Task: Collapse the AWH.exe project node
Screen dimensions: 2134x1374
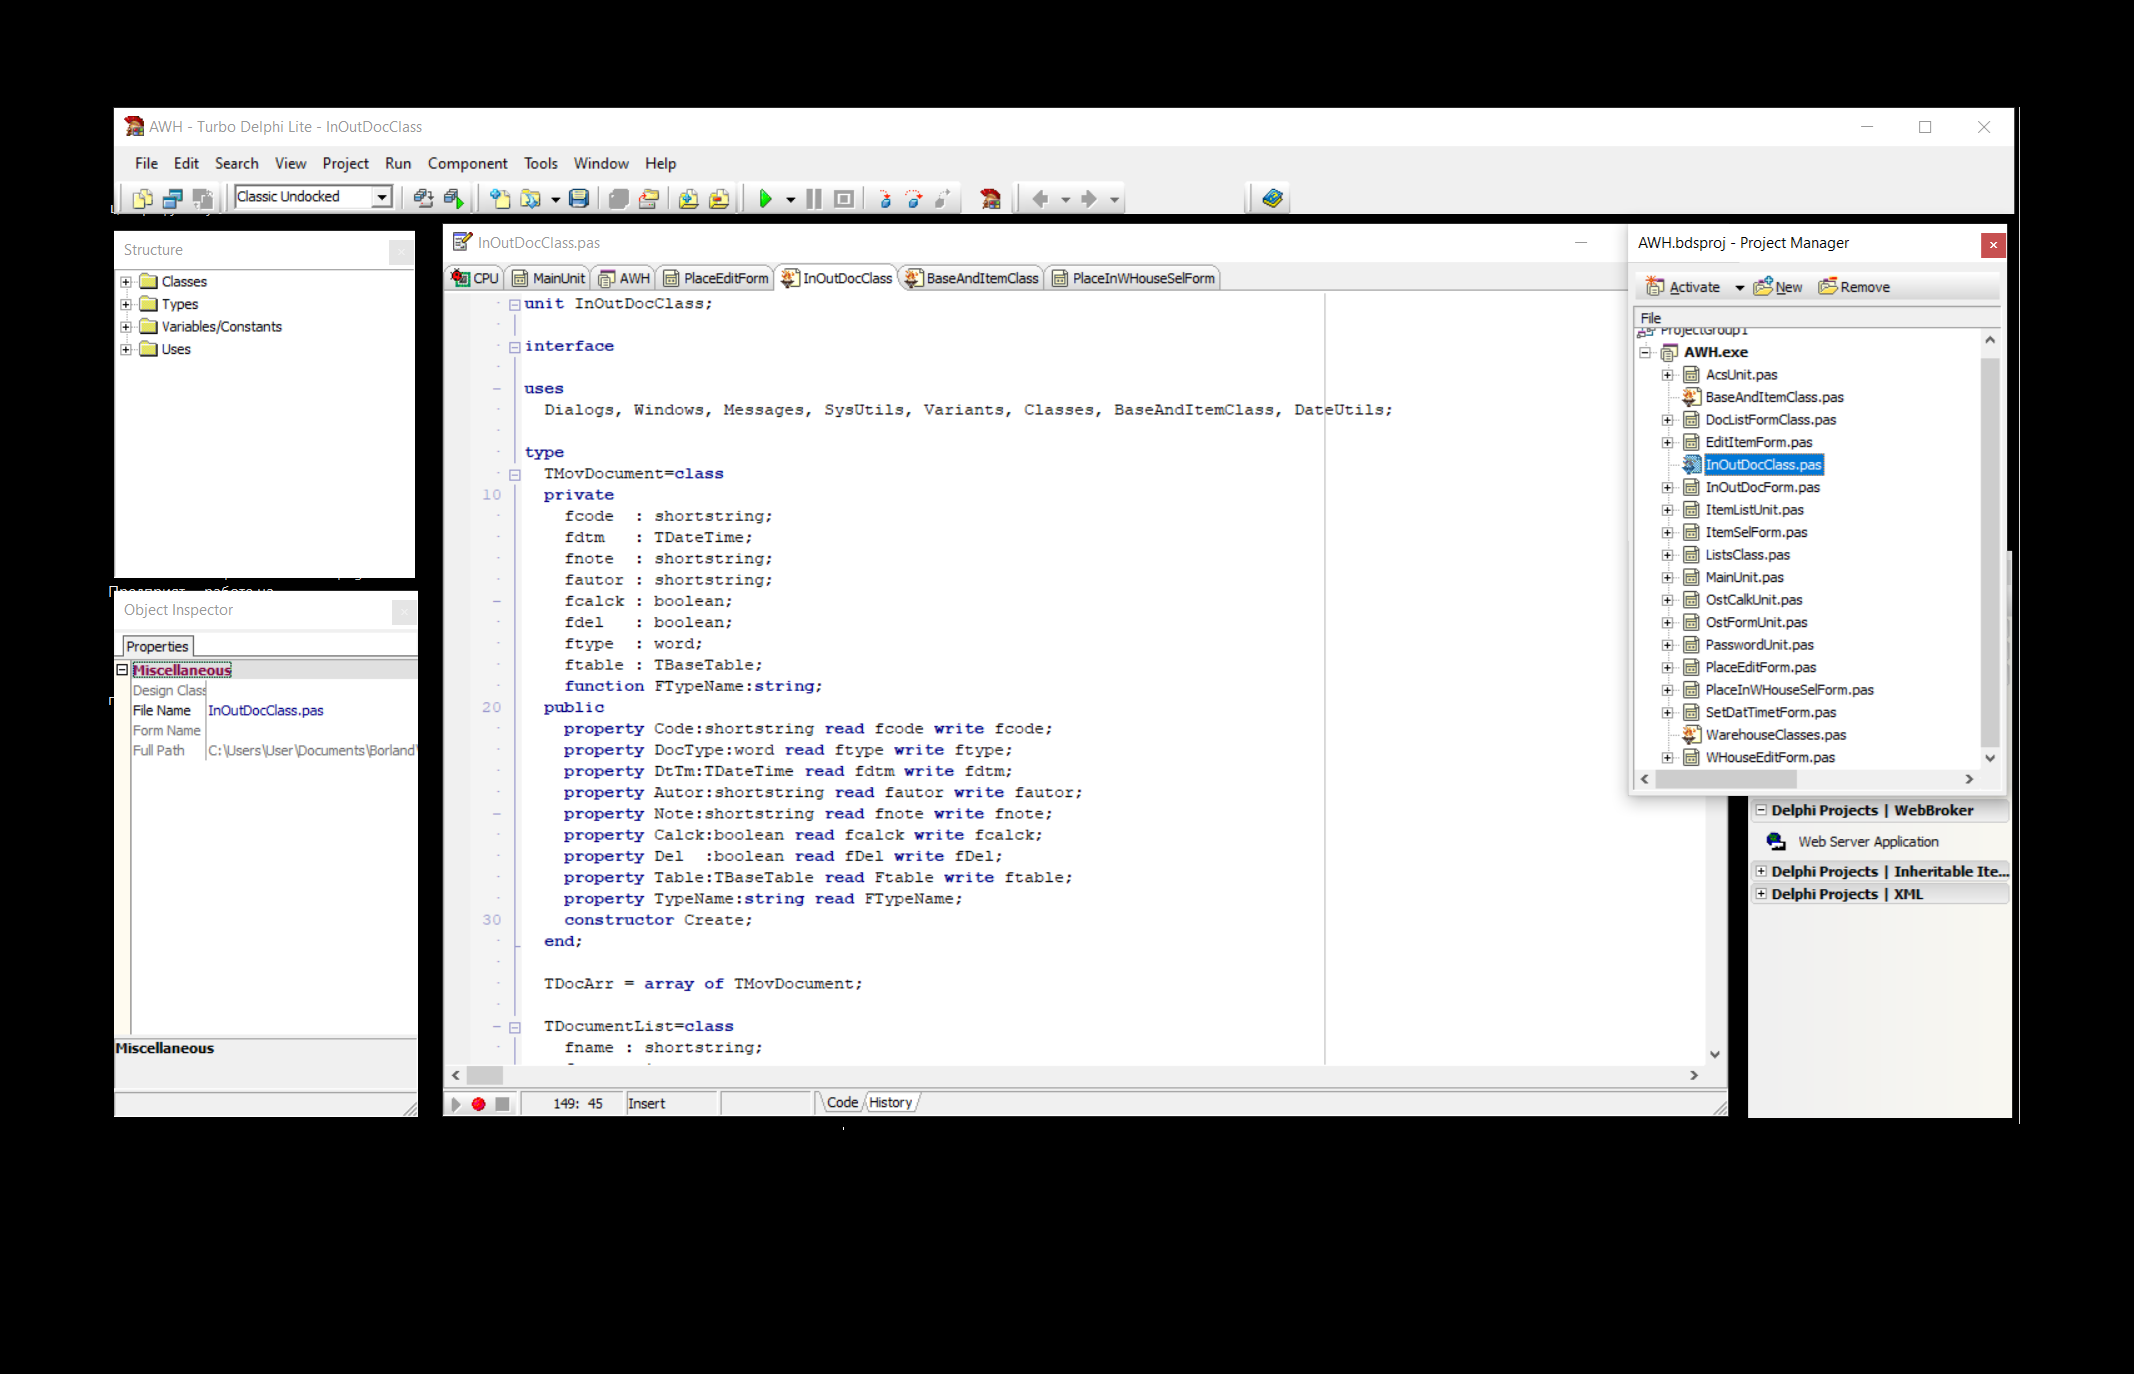Action: (x=1645, y=352)
